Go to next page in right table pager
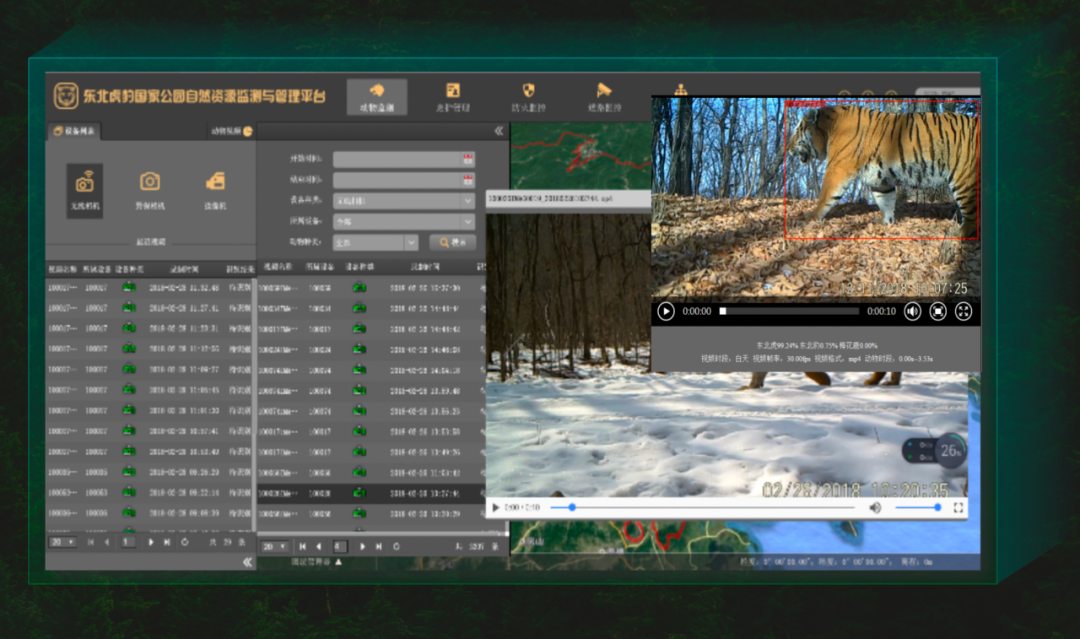Image resolution: width=1080 pixels, height=639 pixels. pos(363,547)
